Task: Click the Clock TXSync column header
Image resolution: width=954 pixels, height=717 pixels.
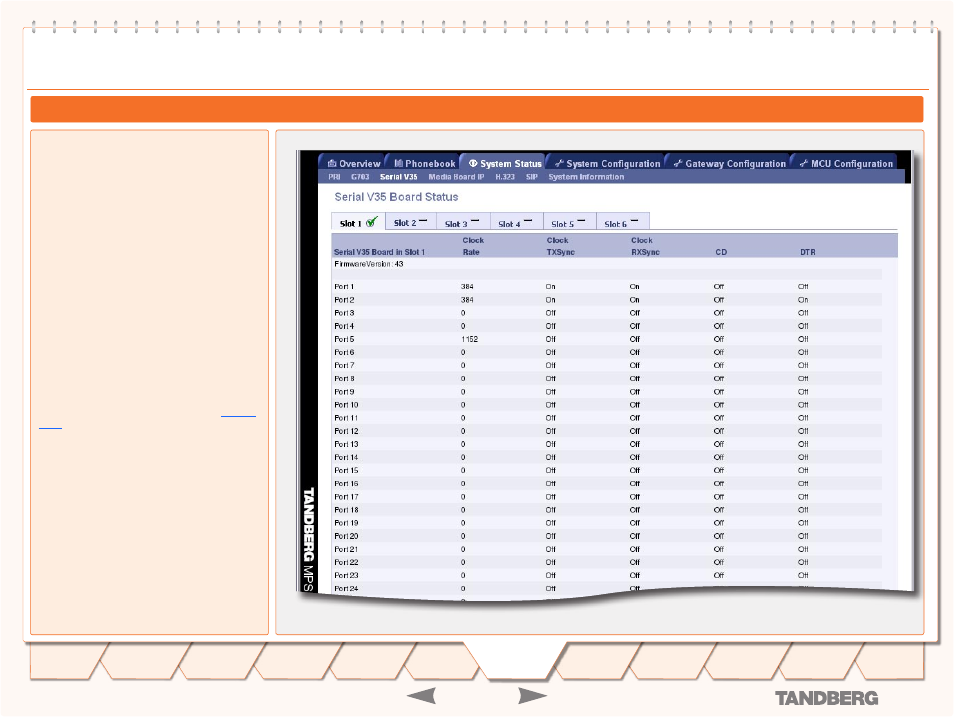Action: 560,246
